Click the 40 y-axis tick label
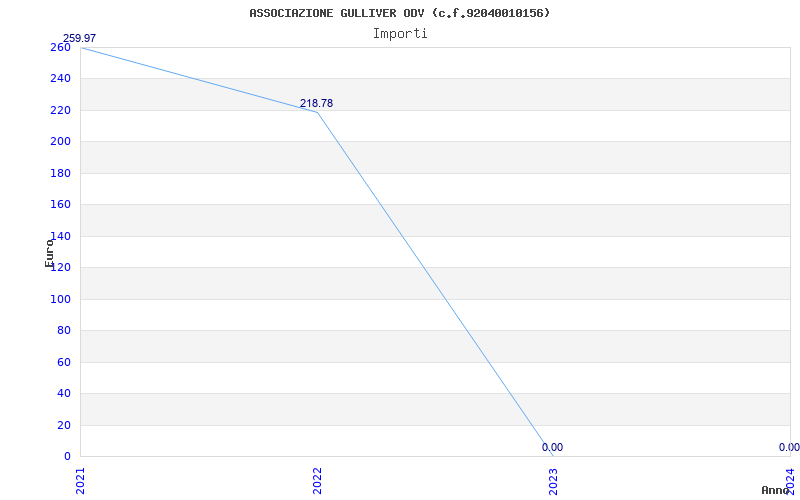 point(64,393)
